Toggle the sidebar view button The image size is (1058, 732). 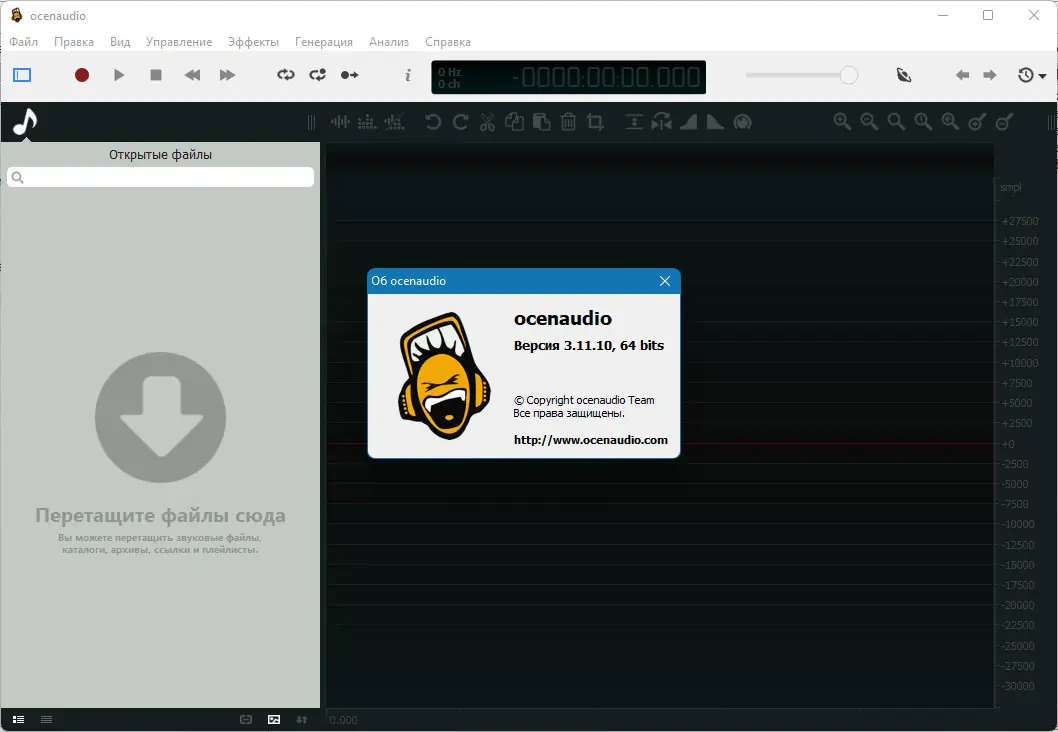pos(22,75)
